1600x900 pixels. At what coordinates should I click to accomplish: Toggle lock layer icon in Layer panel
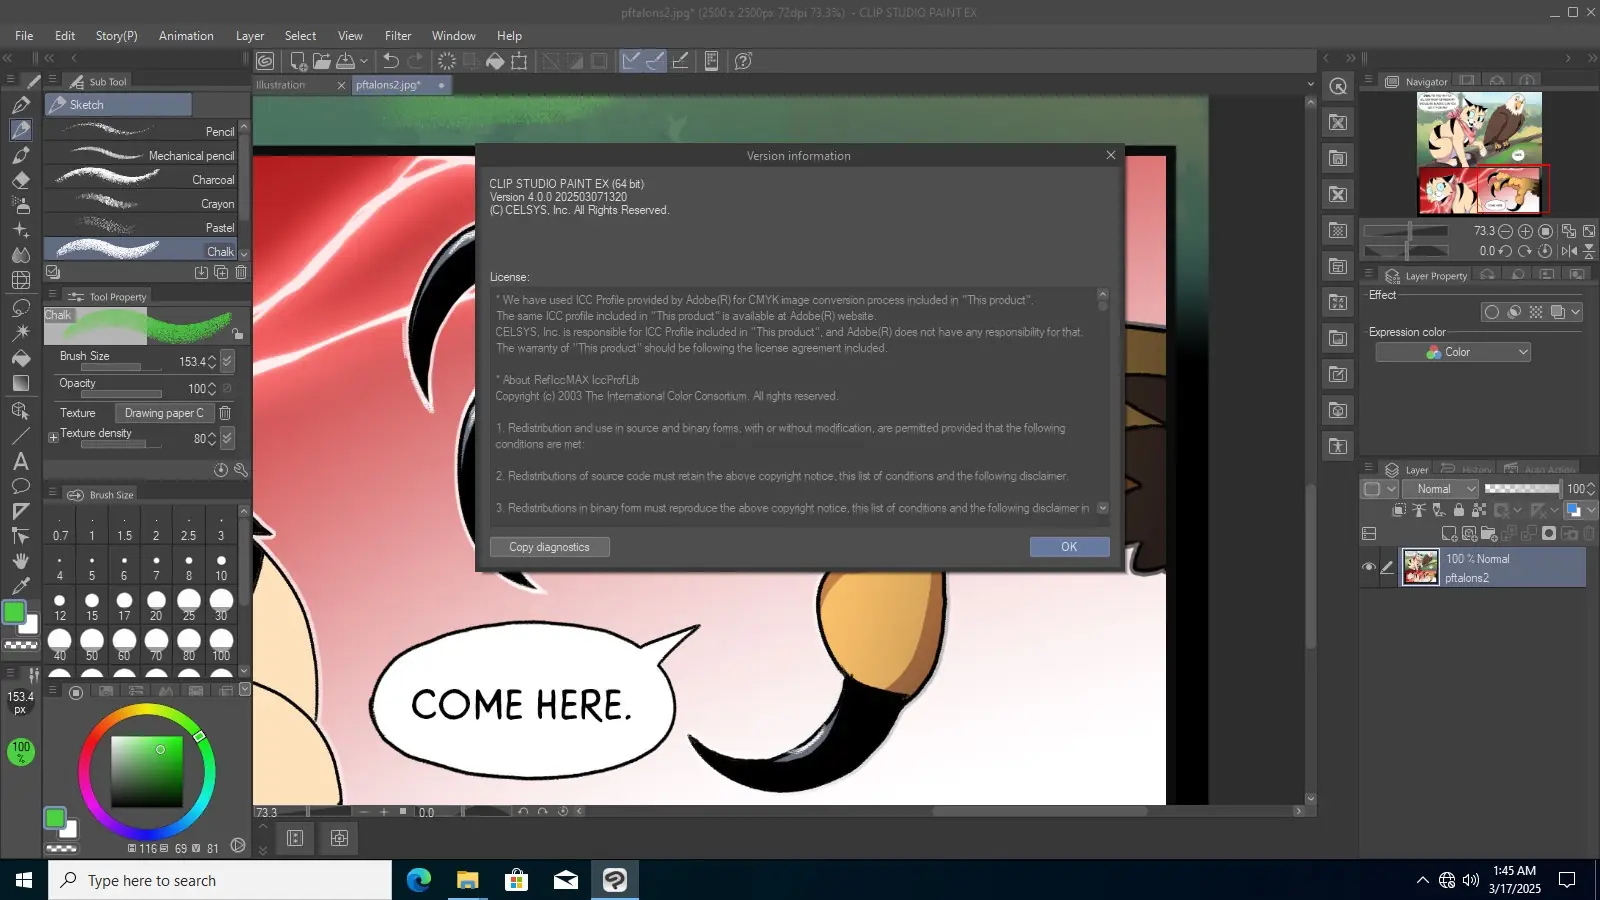pyautogui.click(x=1459, y=510)
